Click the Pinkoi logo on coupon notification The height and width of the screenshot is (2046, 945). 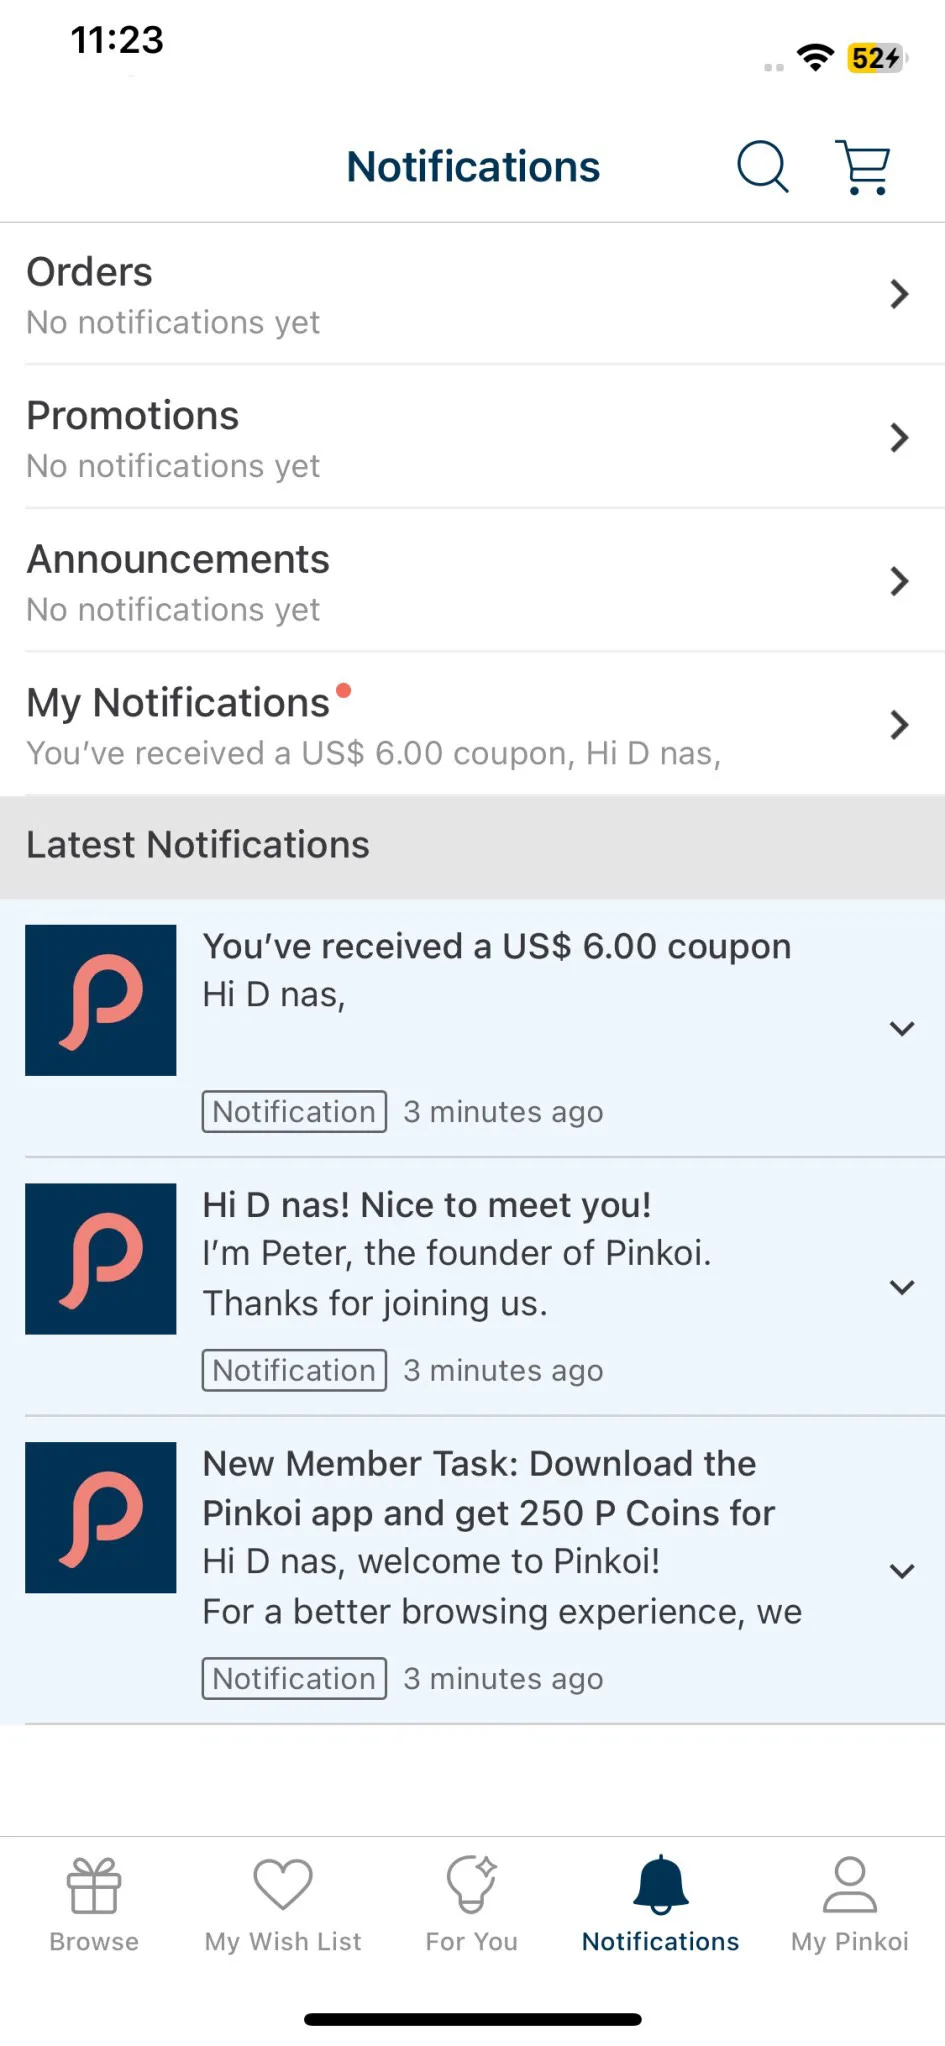tap(101, 1000)
